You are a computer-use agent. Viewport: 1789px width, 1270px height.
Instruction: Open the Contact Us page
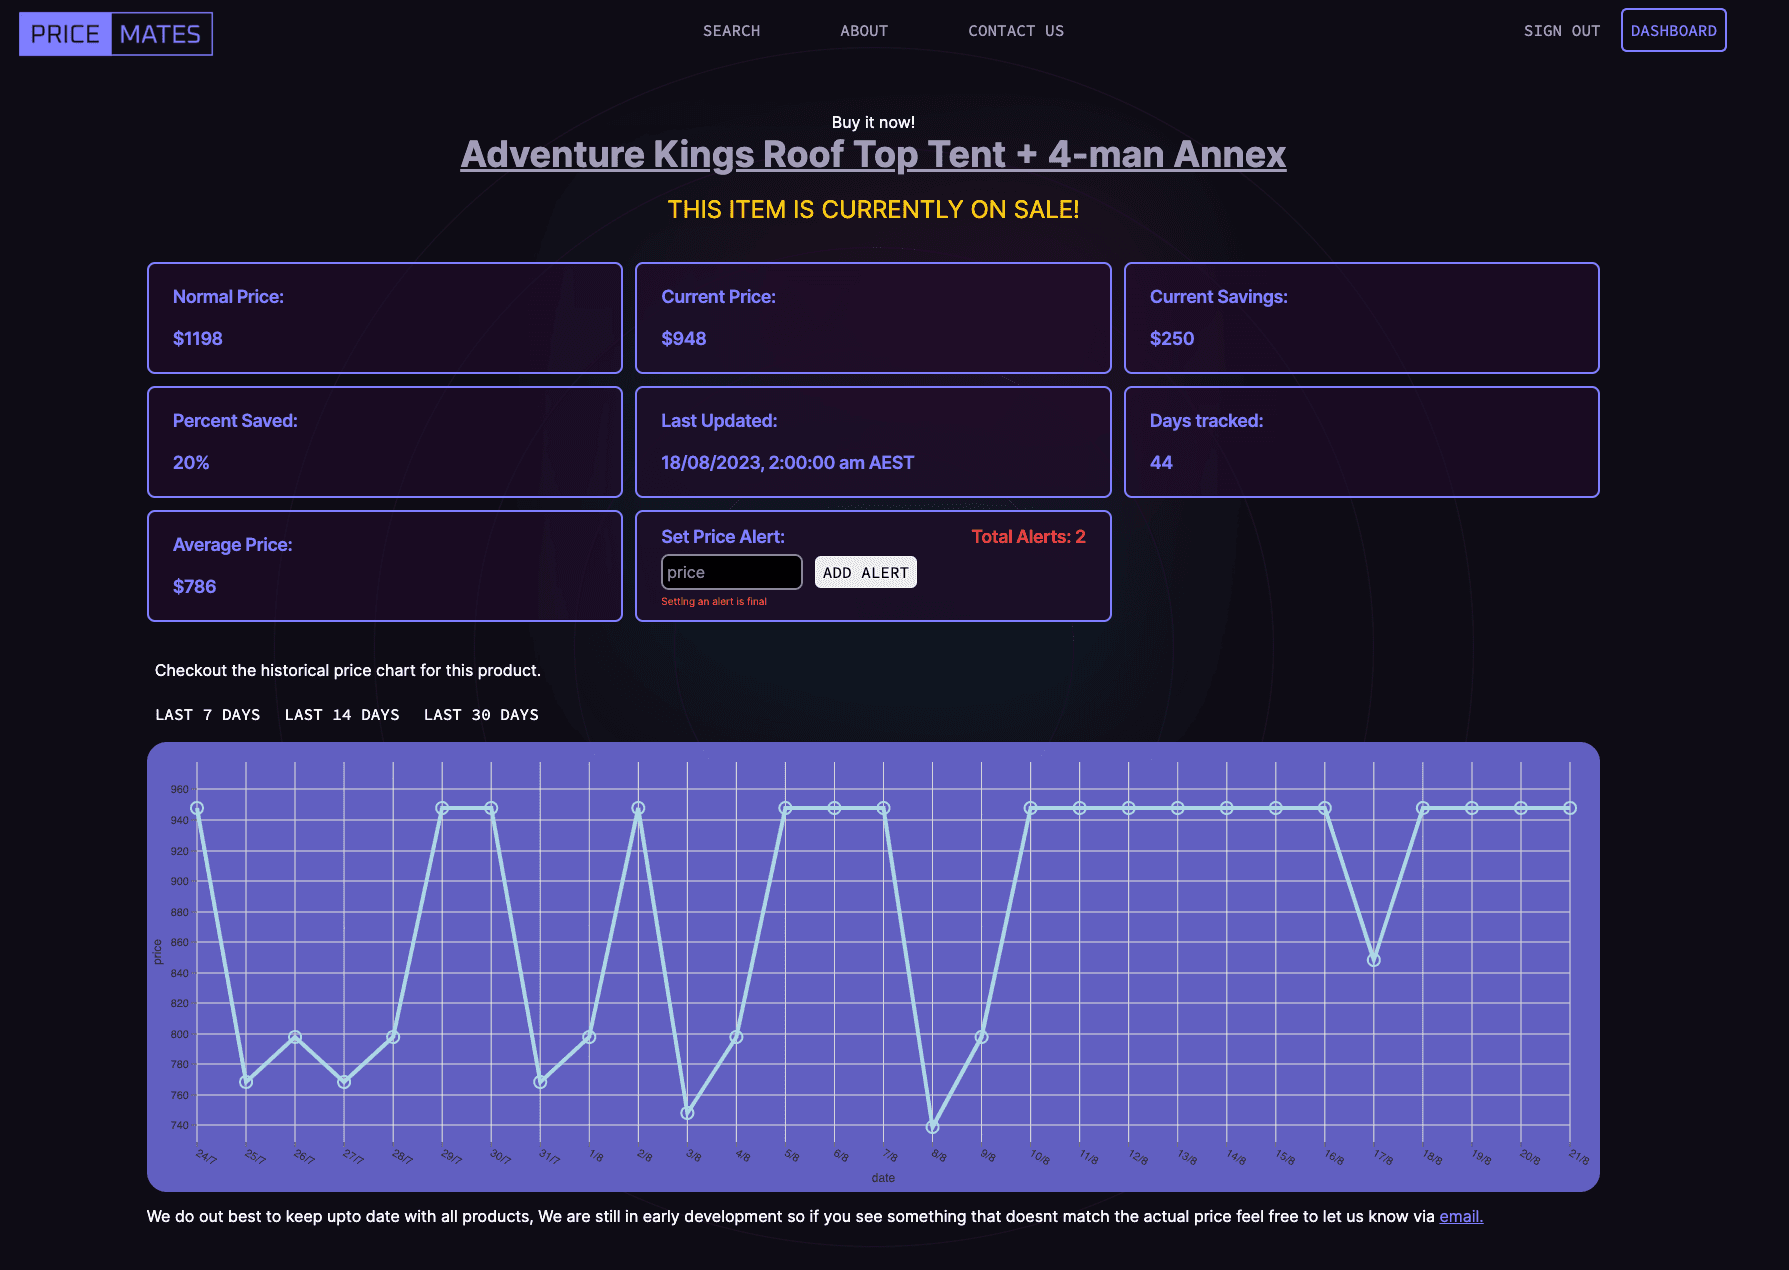[1015, 31]
